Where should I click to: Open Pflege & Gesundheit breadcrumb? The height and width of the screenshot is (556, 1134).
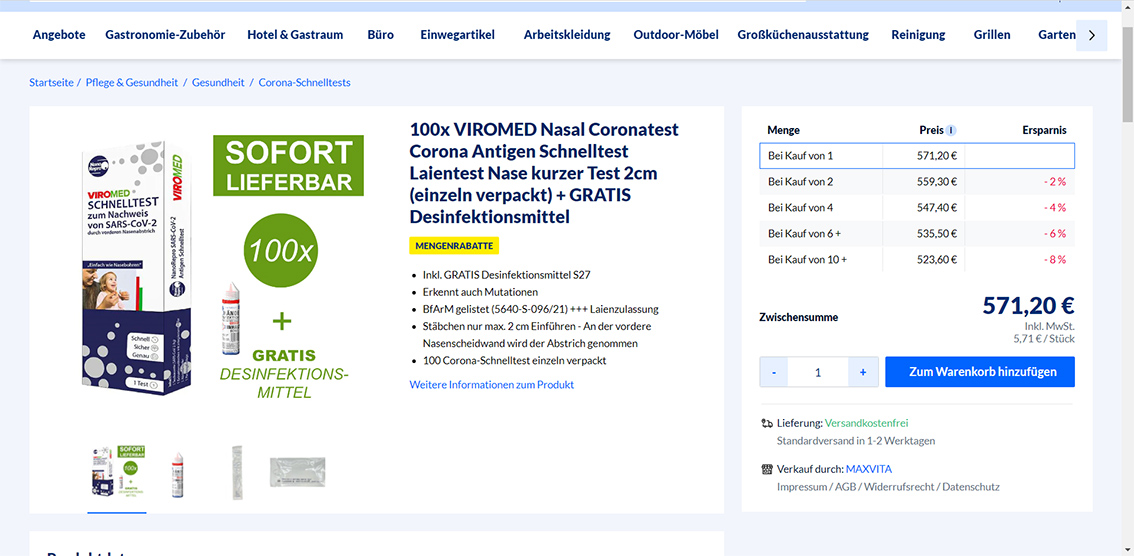click(x=132, y=83)
